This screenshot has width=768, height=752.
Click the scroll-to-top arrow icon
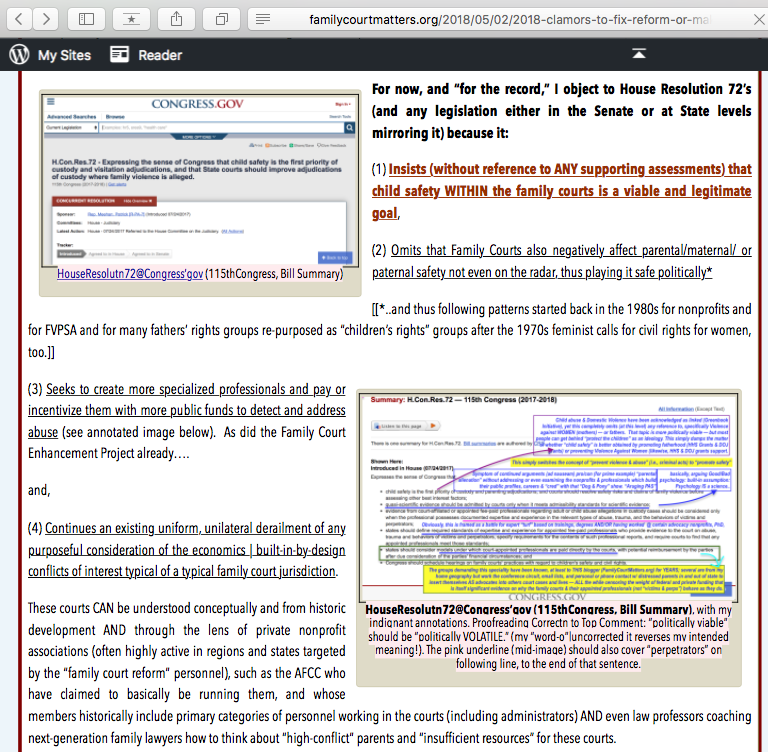(638, 54)
